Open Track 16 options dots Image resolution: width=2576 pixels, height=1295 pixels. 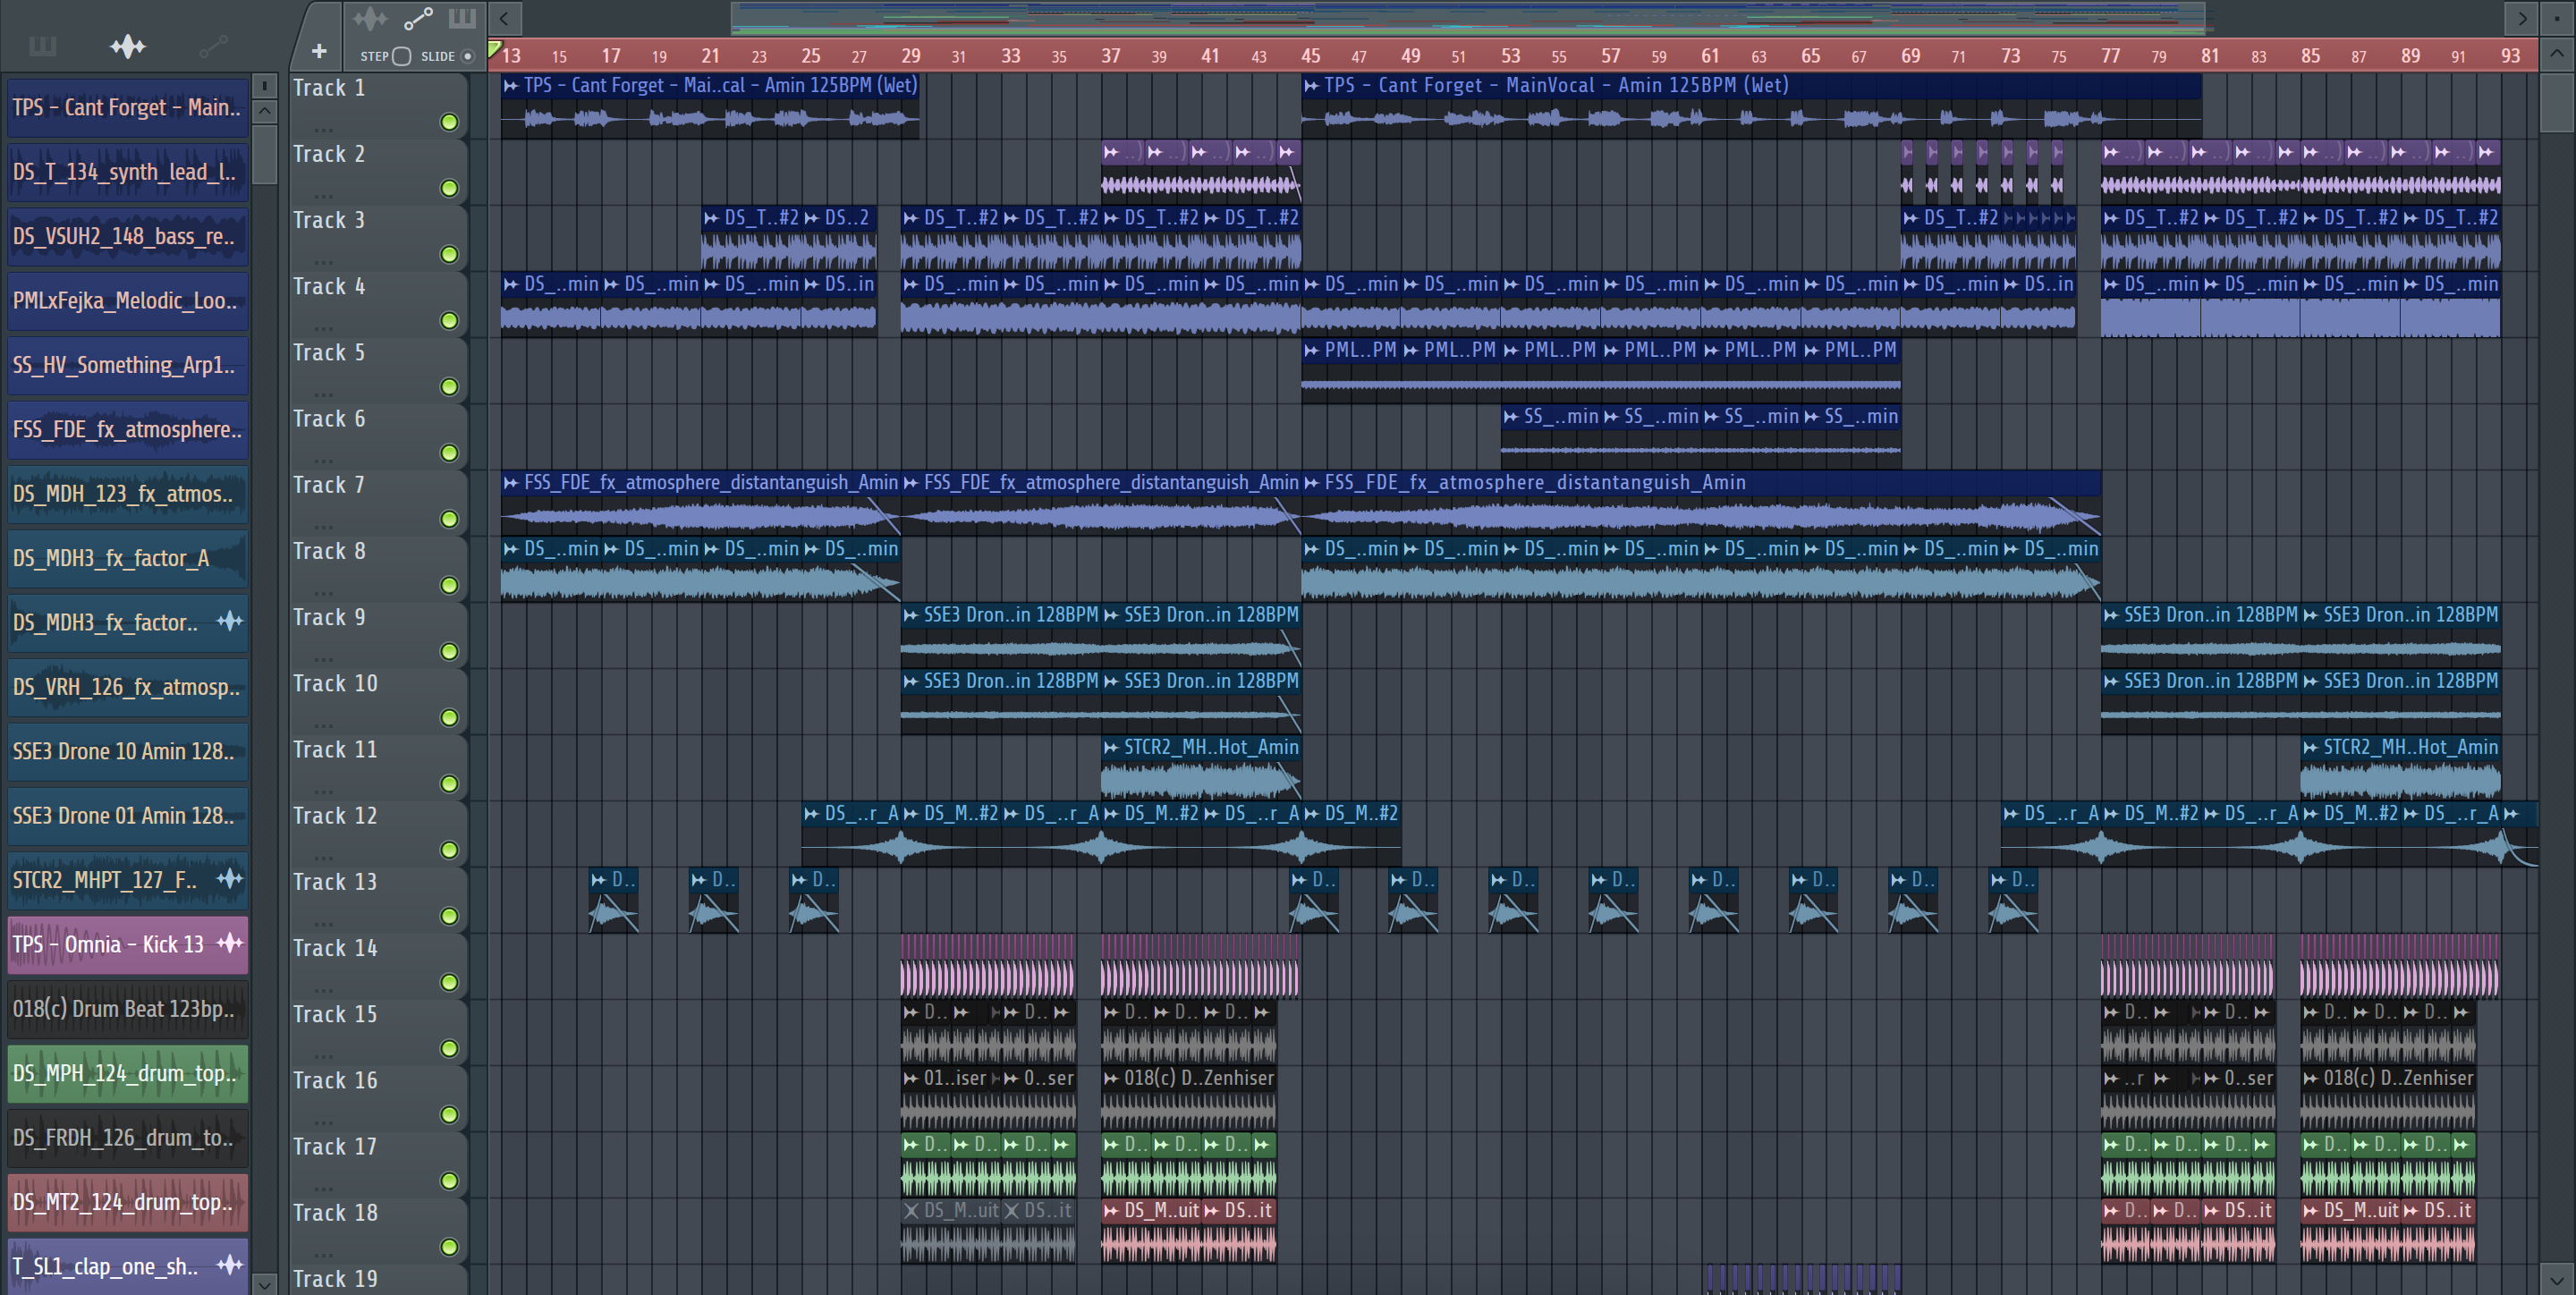click(x=324, y=1122)
